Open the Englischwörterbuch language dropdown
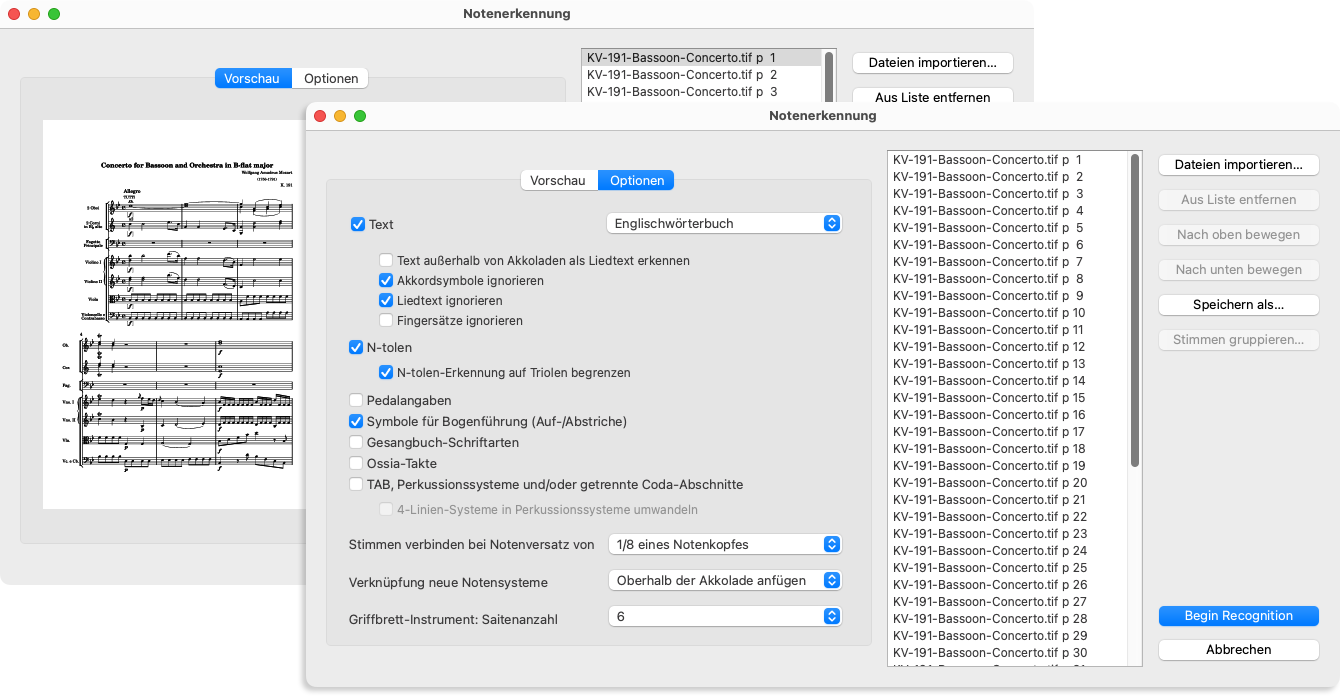This screenshot has width=1340, height=700. pos(724,224)
